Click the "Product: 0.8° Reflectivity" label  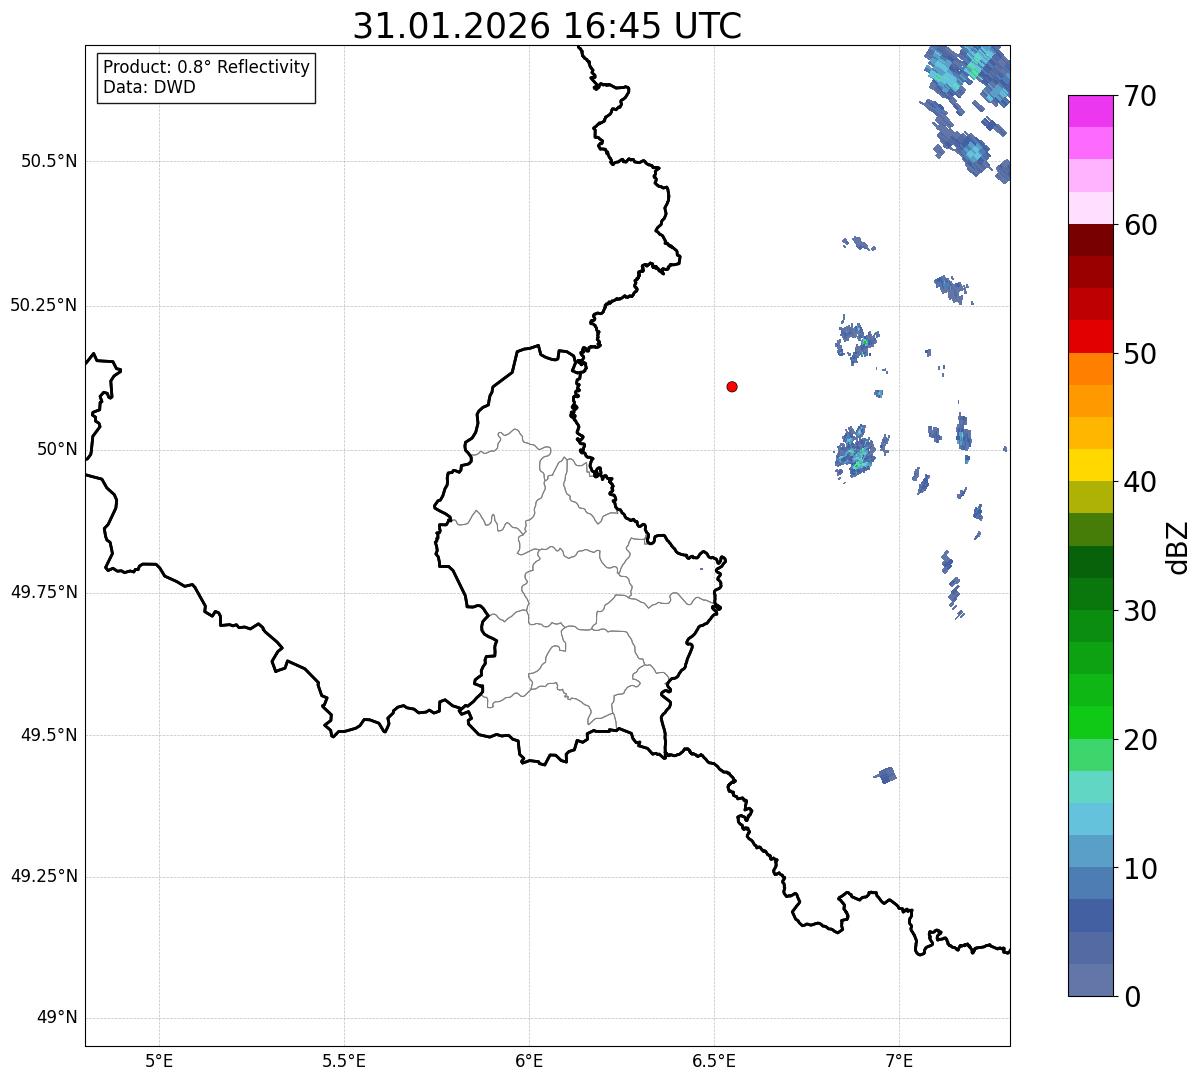[x=207, y=67]
